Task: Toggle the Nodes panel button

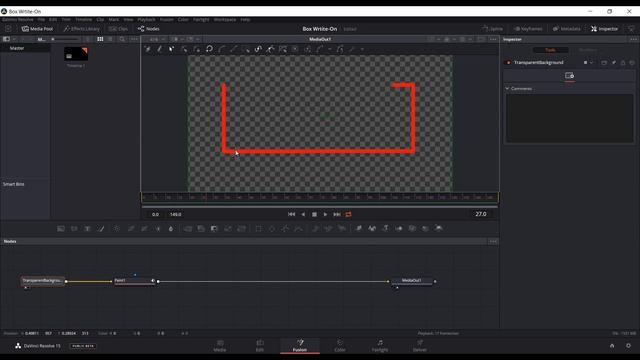Action: click(x=149, y=29)
